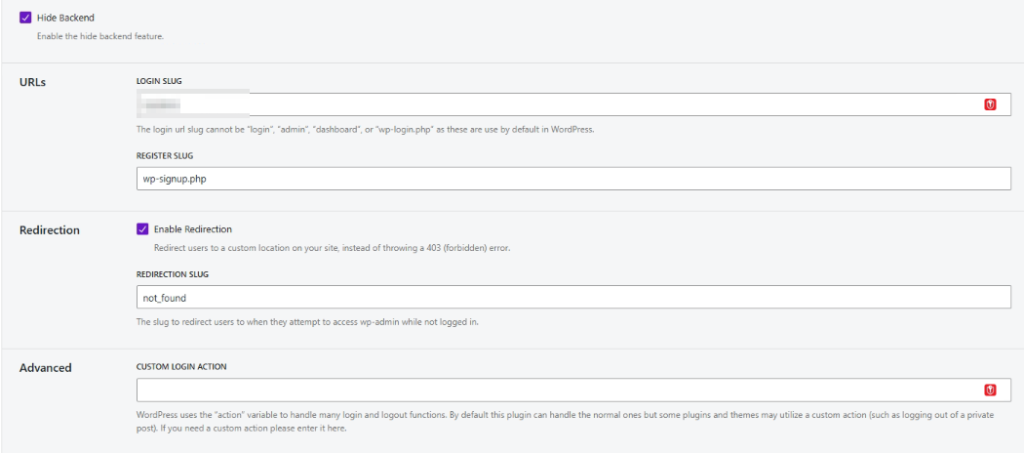Focus the empty Custom Login Action field
This screenshot has height=453, width=1024.
click(573, 390)
